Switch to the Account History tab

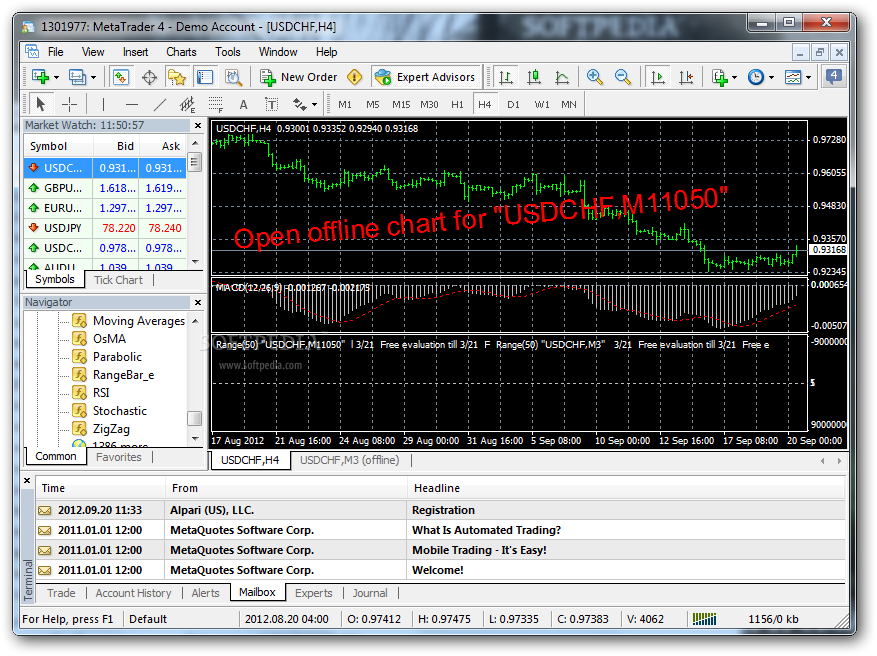pos(133,593)
